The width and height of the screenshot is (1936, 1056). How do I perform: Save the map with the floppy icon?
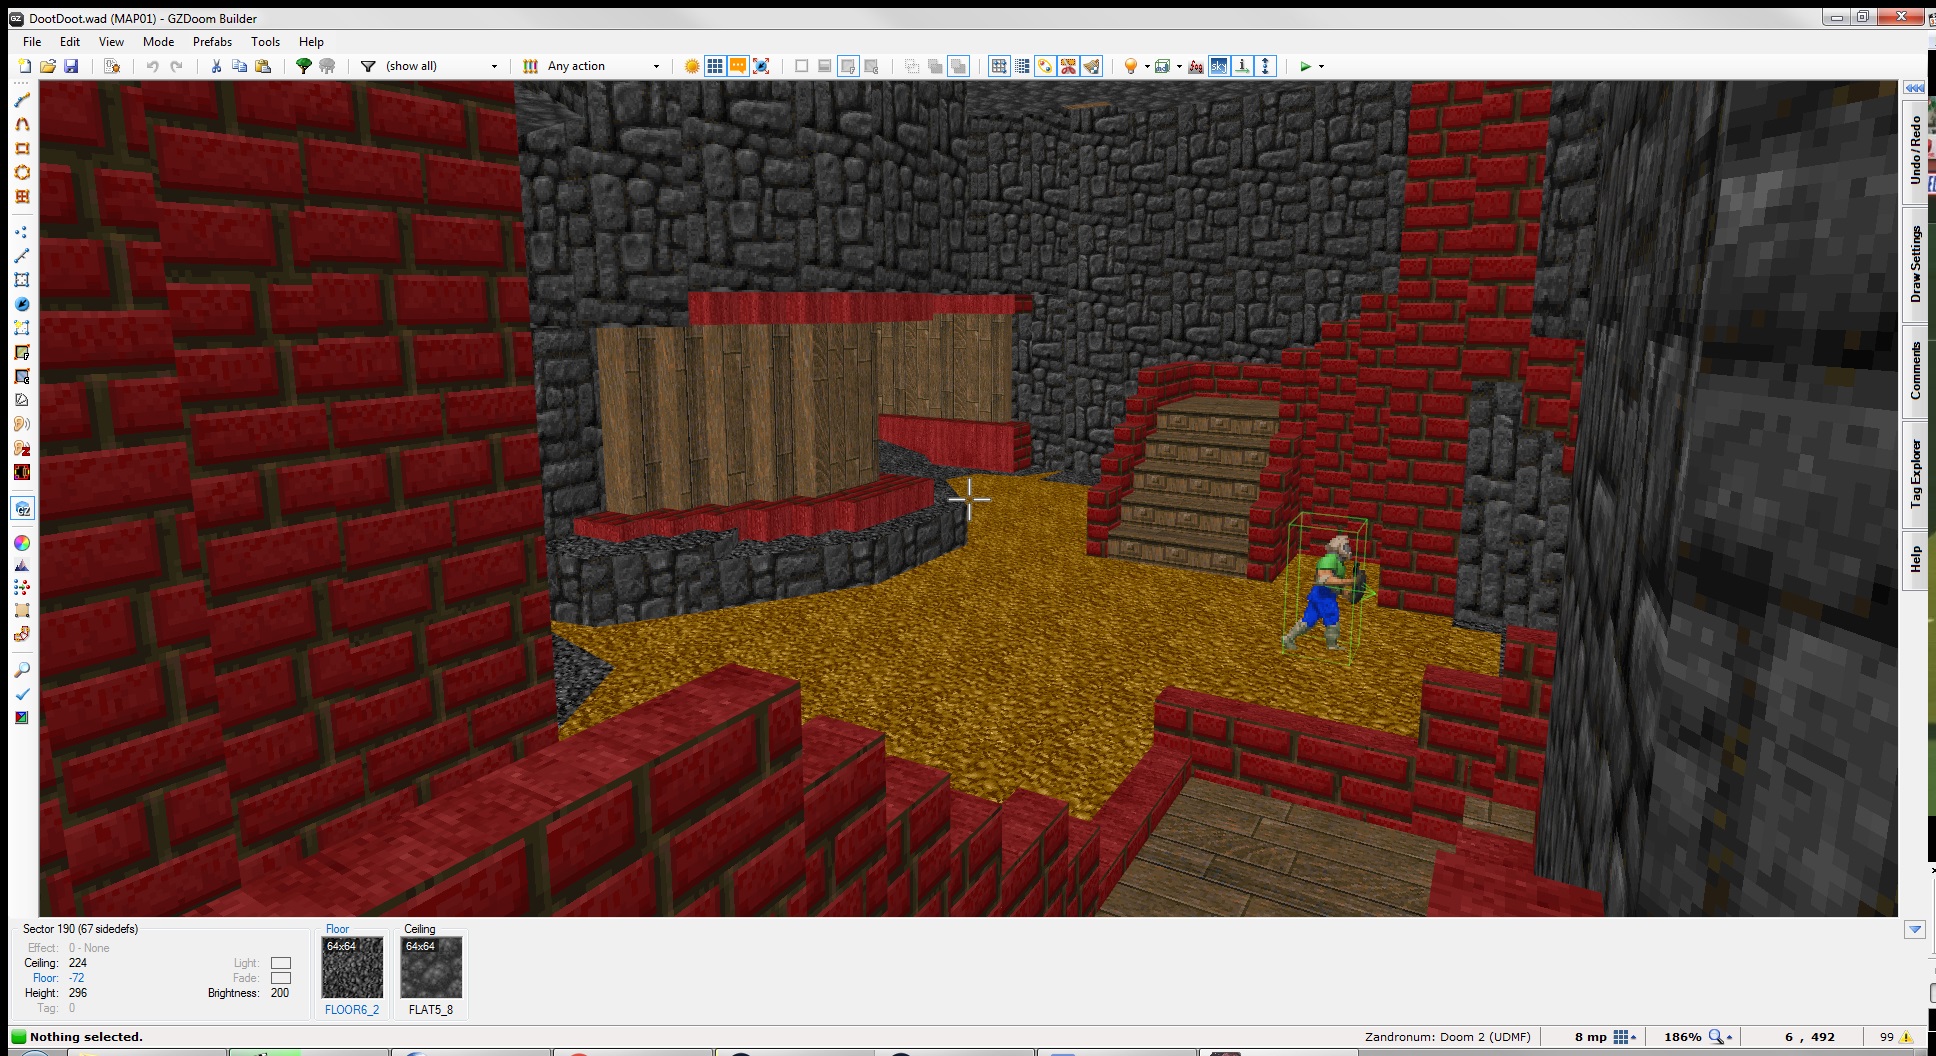point(71,66)
